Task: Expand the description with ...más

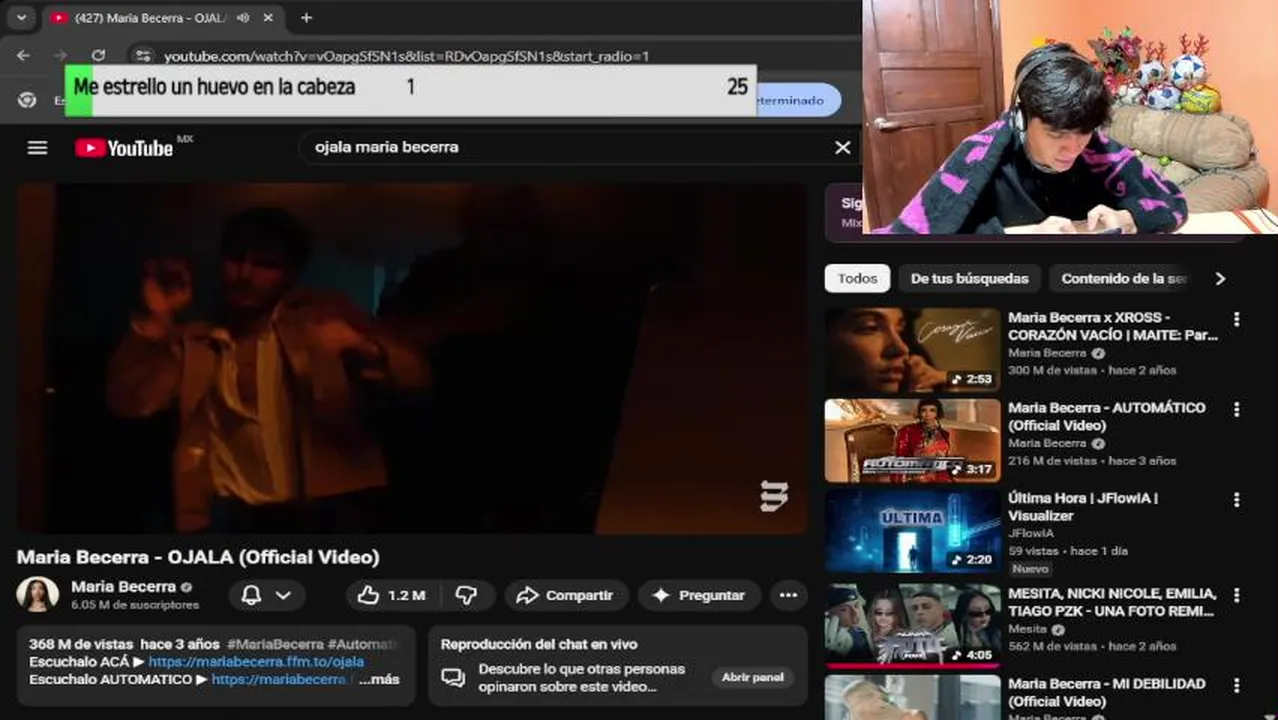Action: pos(379,679)
